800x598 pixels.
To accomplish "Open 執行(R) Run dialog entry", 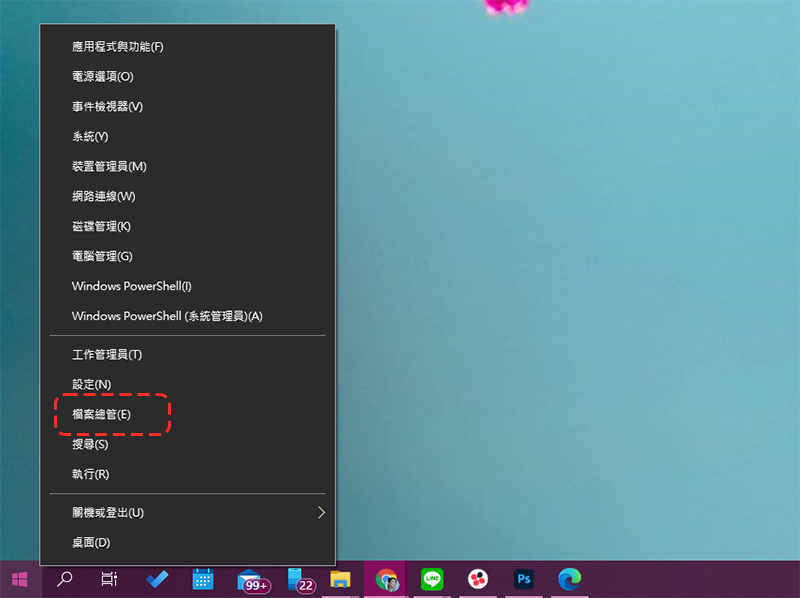I will point(187,475).
